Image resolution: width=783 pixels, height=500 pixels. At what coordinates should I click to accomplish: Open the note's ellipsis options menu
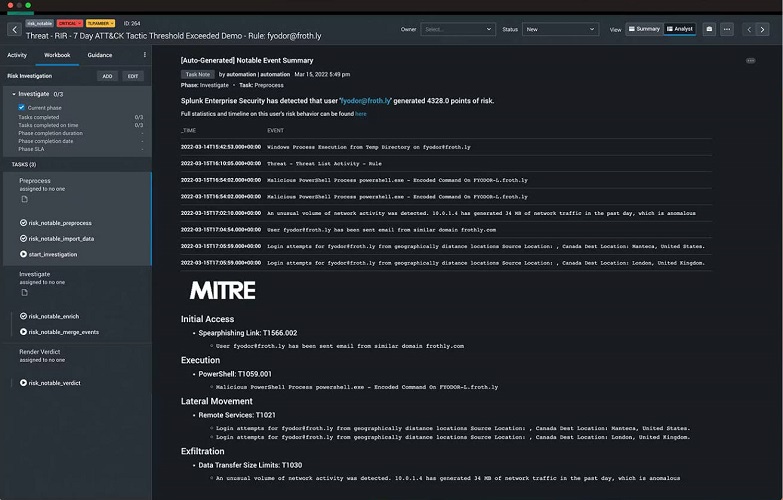[x=751, y=60]
